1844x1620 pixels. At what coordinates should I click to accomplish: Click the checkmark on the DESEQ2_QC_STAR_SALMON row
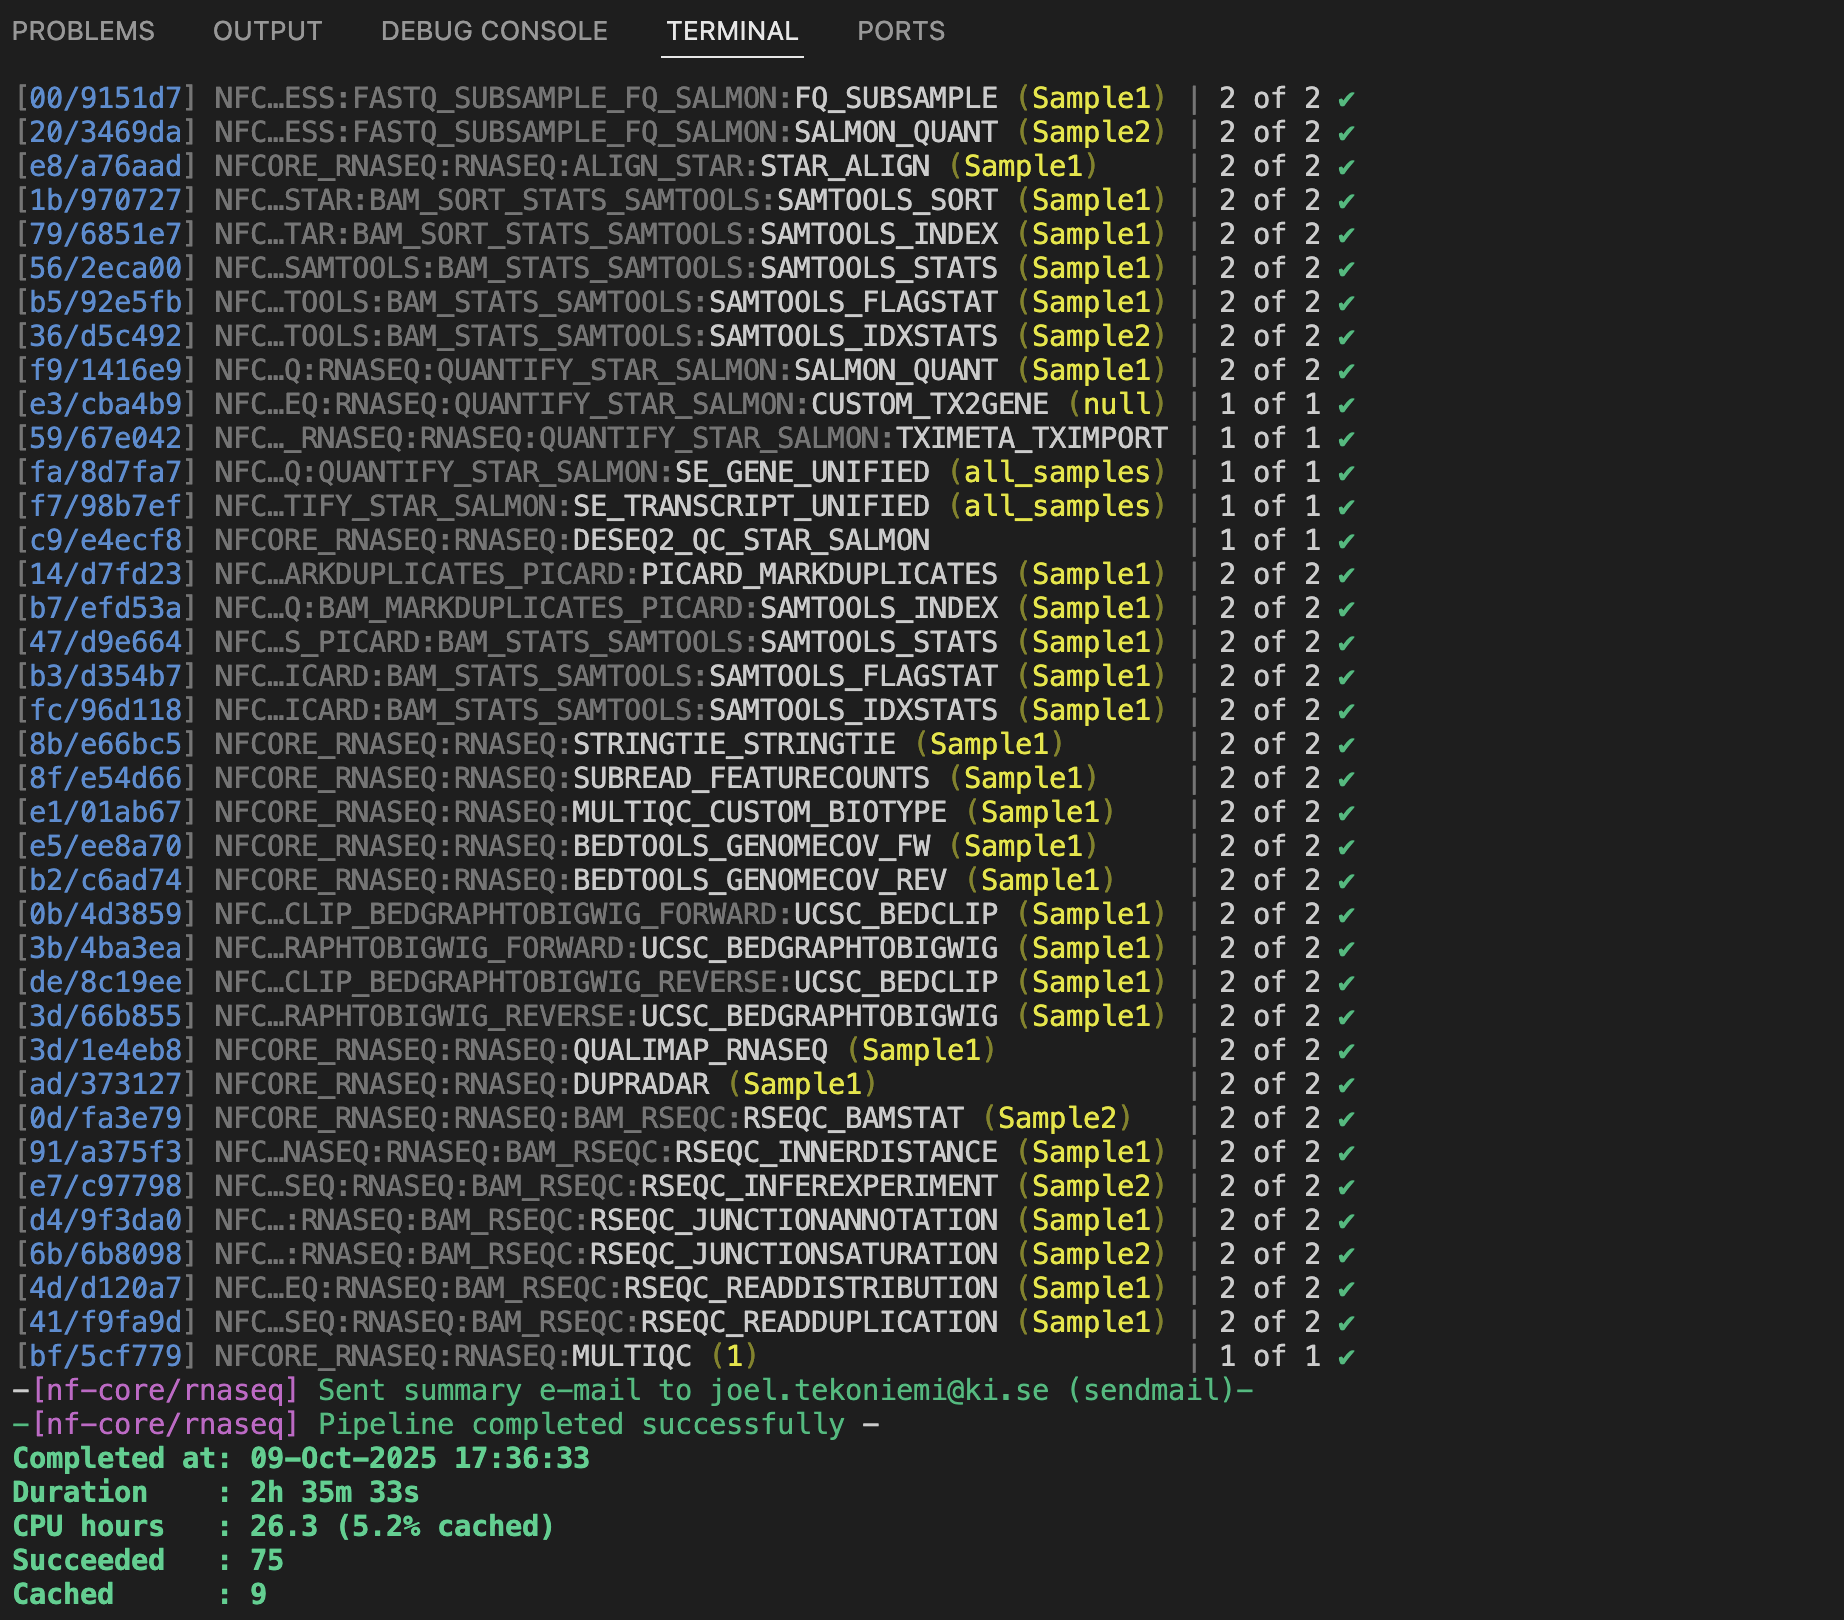point(1346,541)
